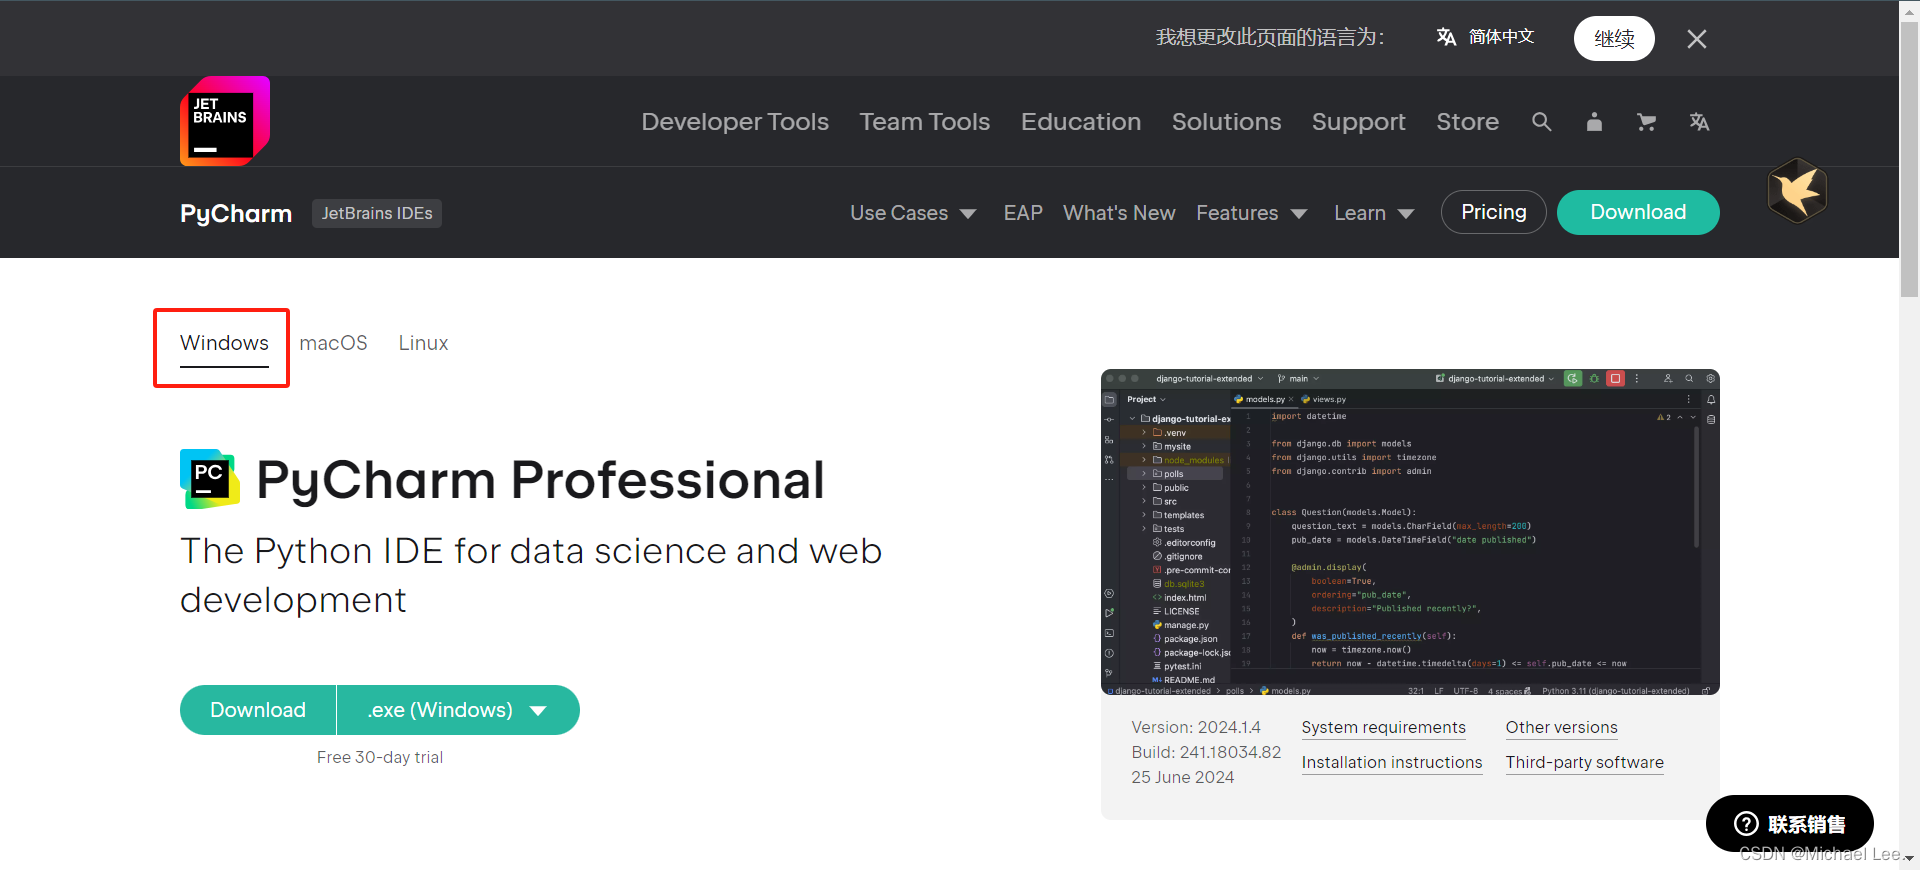This screenshot has width=1920, height=870.
Task: Click the PyCharm product title
Action: point(236,213)
